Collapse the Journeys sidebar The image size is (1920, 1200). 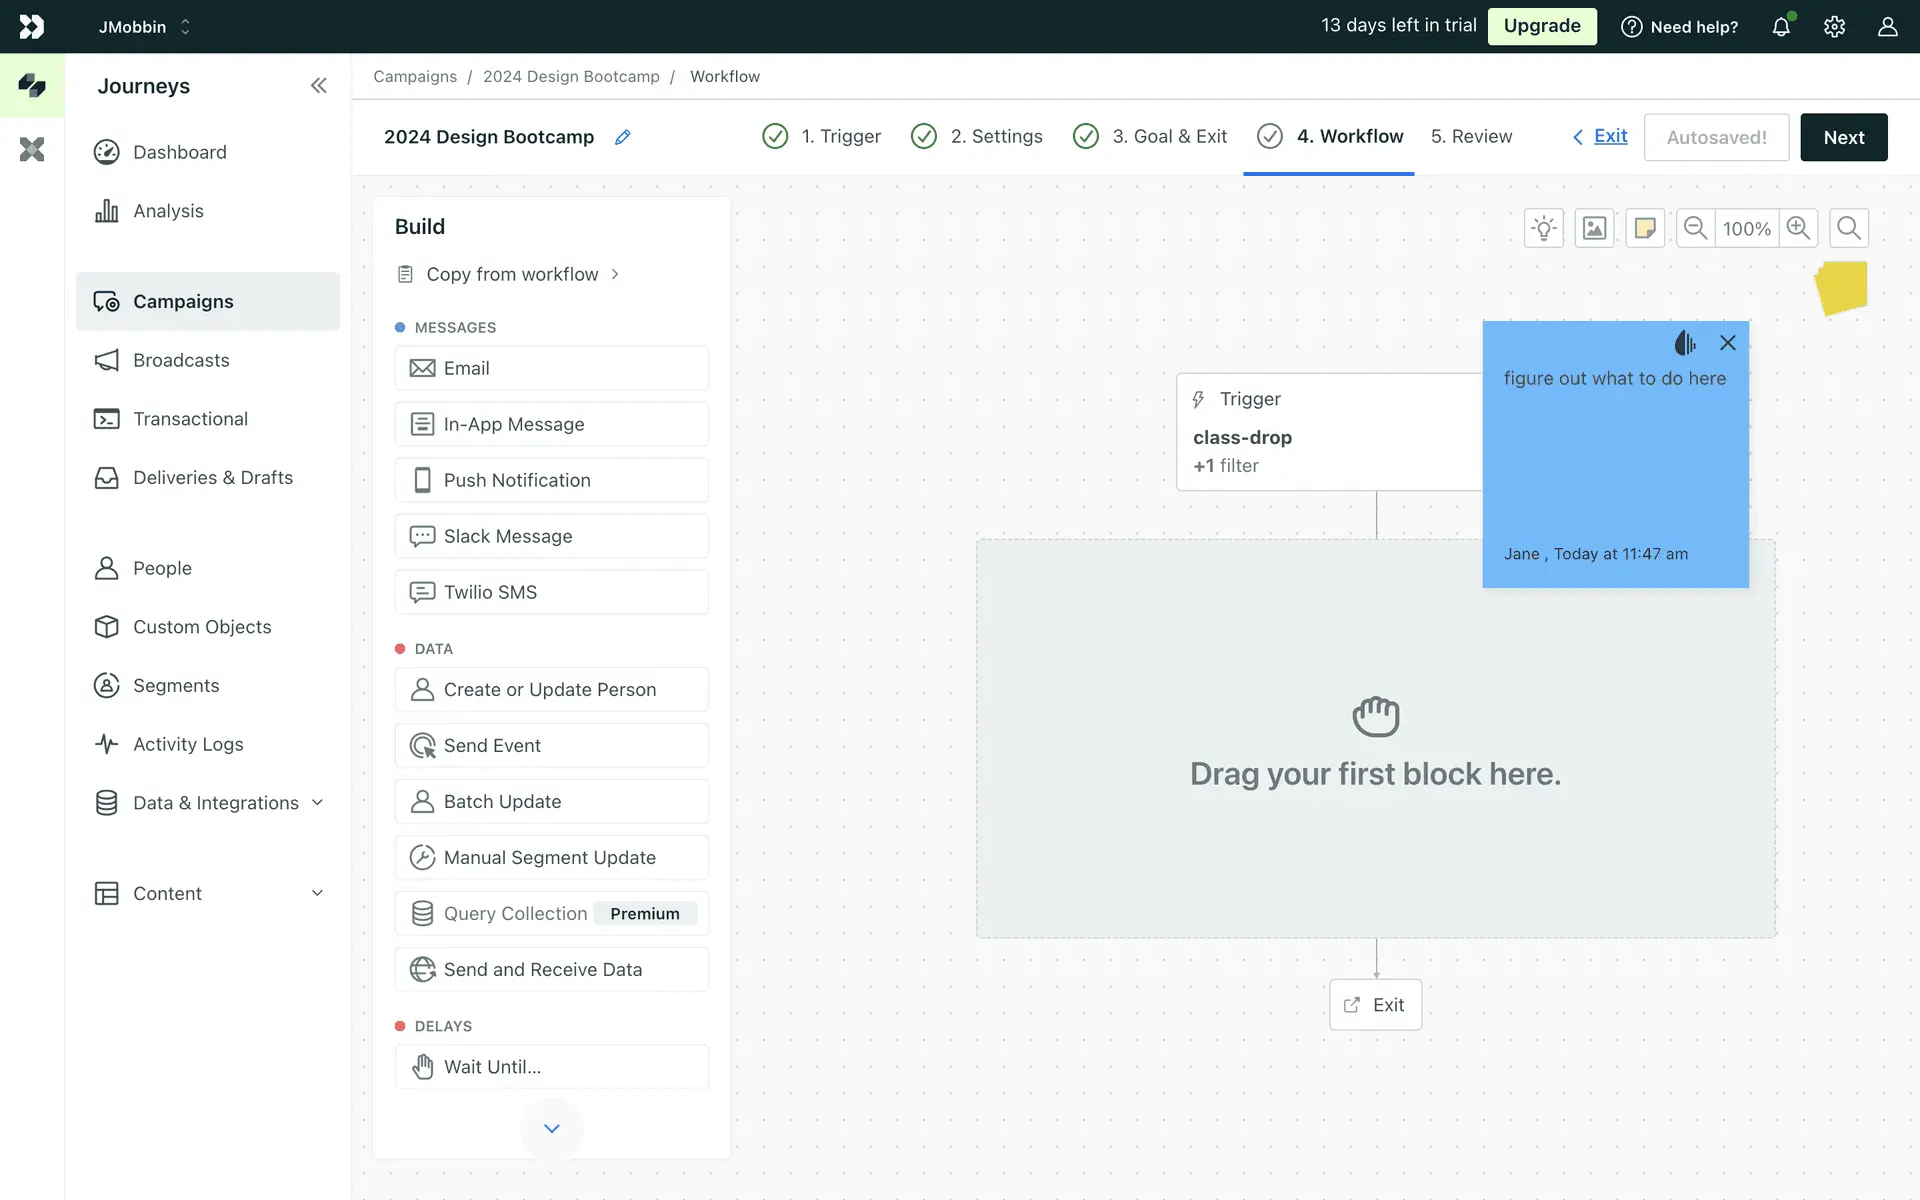pyautogui.click(x=318, y=86)
